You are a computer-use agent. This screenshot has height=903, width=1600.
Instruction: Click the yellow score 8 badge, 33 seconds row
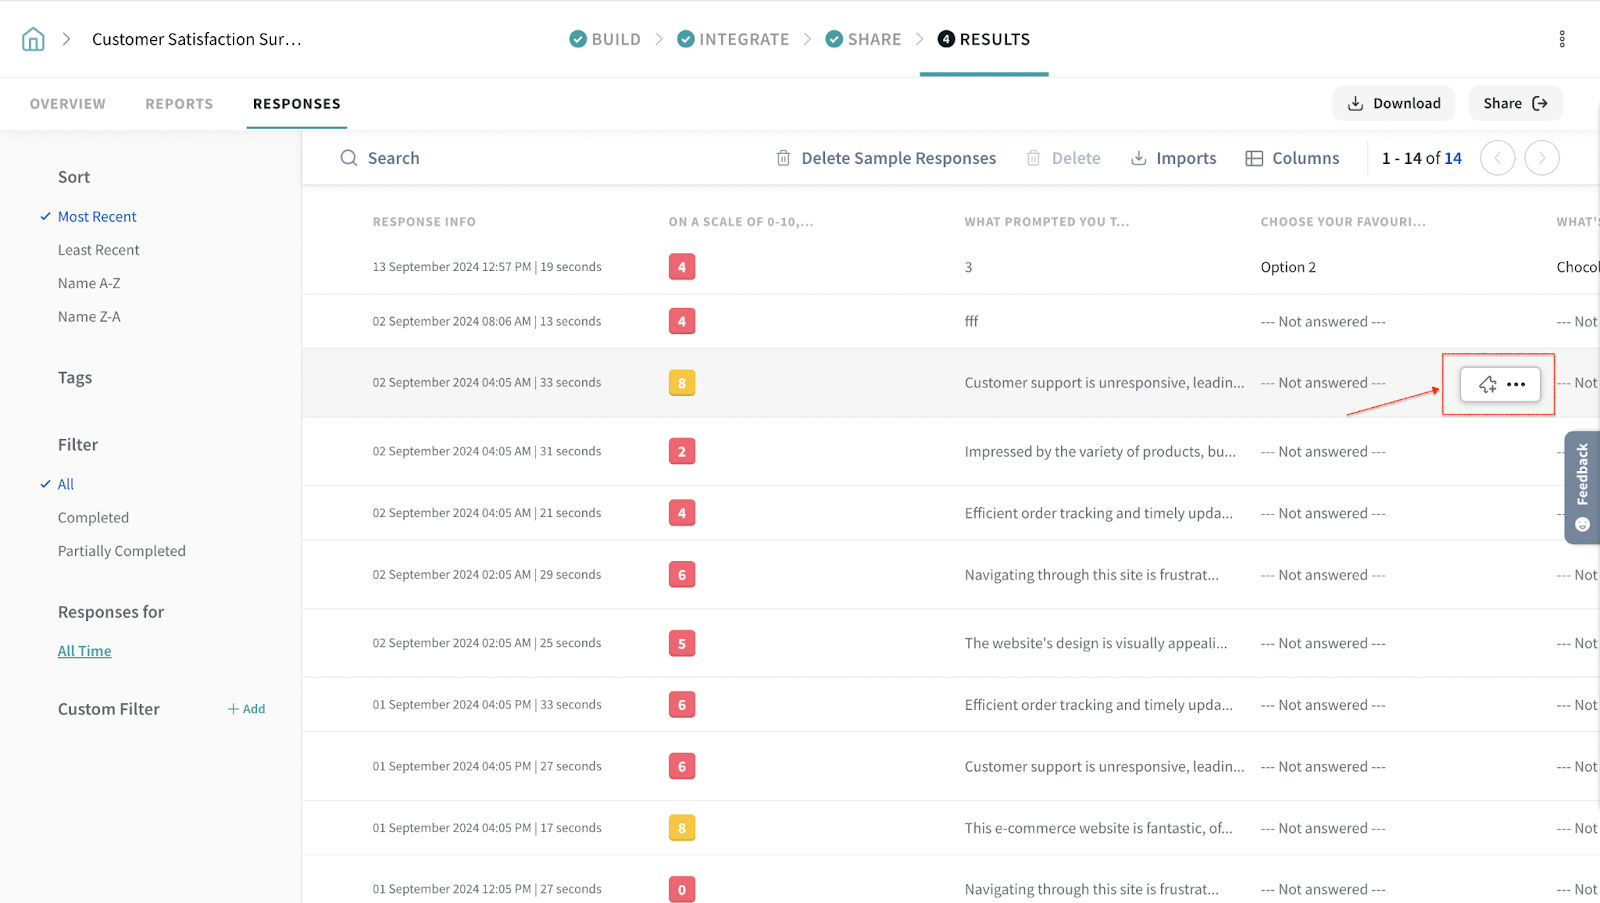tap(682, 383)
